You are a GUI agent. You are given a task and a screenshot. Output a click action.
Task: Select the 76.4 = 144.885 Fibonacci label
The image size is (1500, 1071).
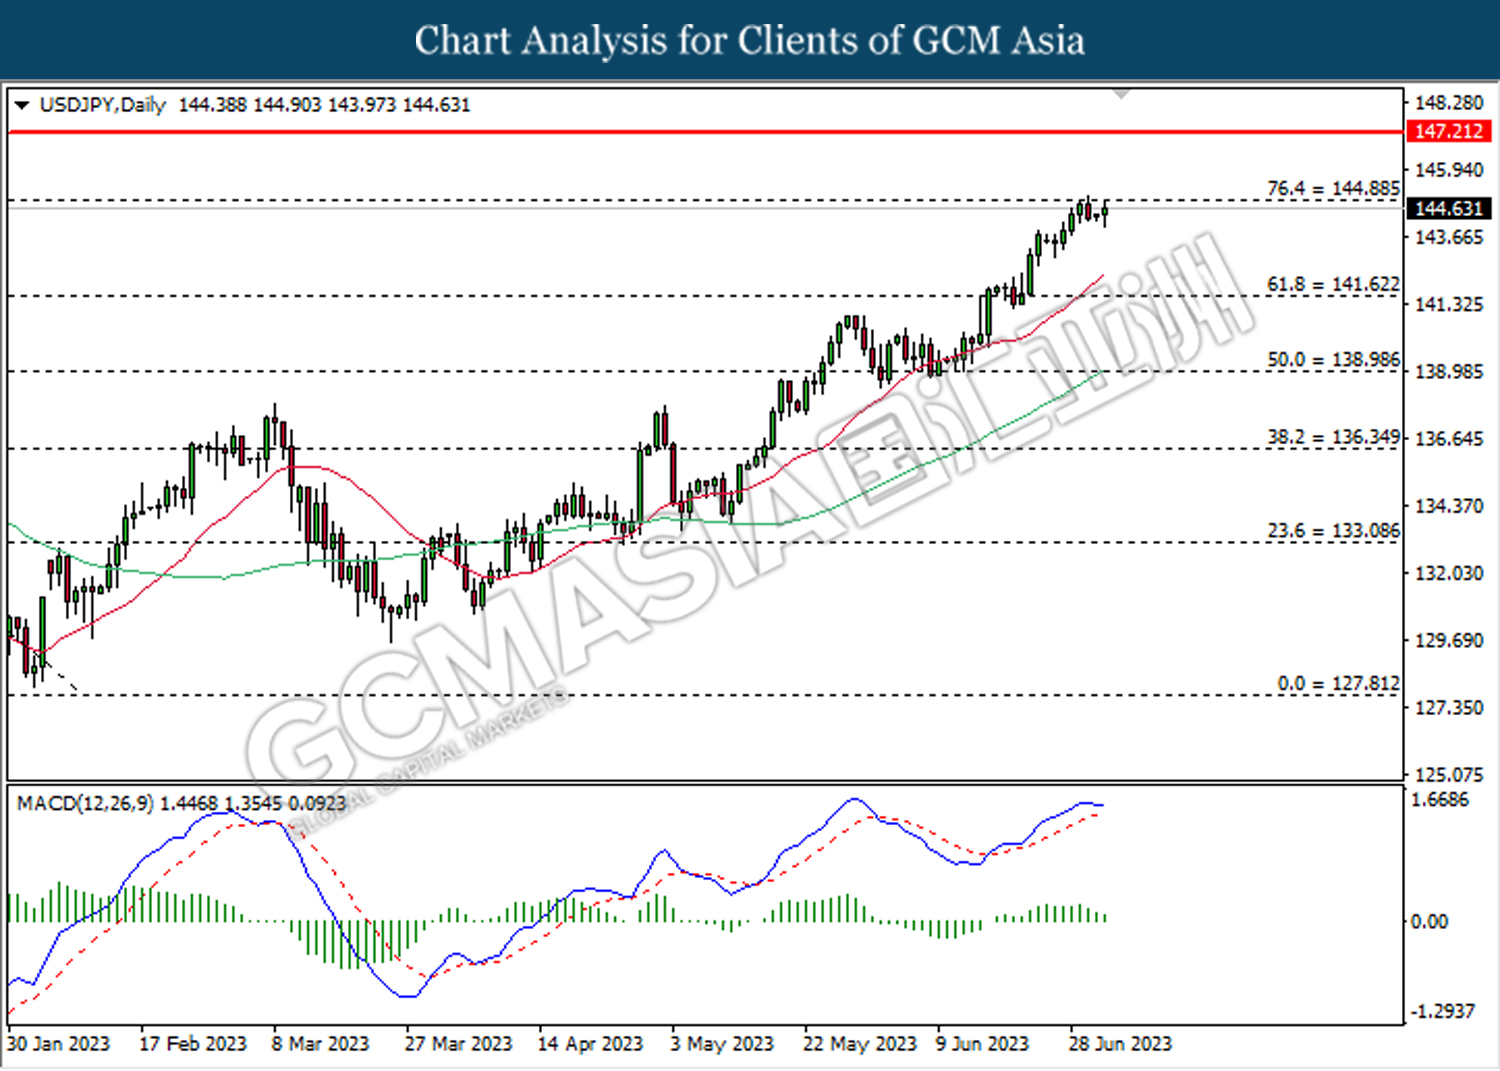[x=1333, y=188]
